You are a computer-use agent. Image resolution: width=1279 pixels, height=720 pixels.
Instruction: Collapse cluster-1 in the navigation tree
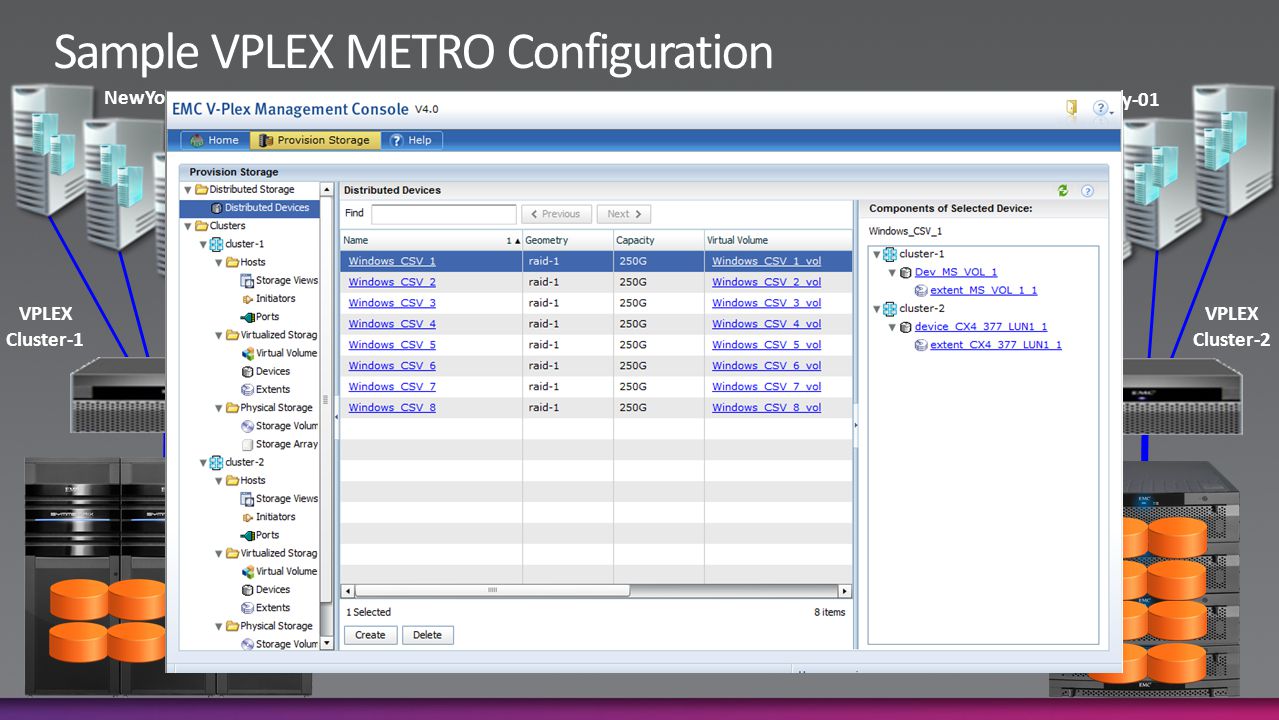[x=202, y=244]
